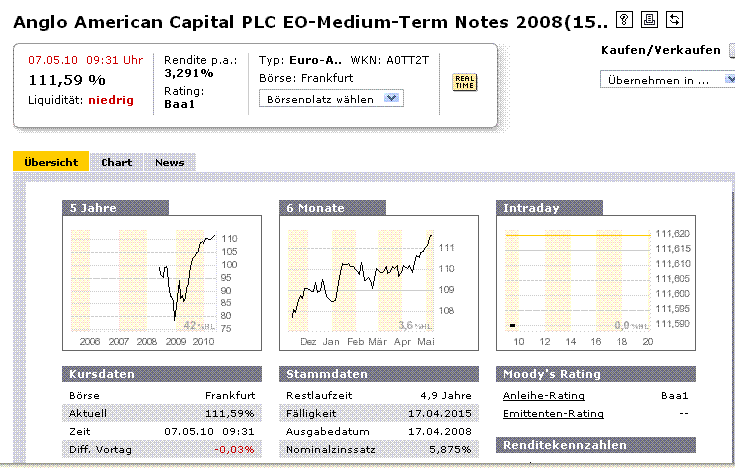This screenshot has width=735, height=468.
Task: Click the 6 Monate chart header
Action: pos(316,208)
